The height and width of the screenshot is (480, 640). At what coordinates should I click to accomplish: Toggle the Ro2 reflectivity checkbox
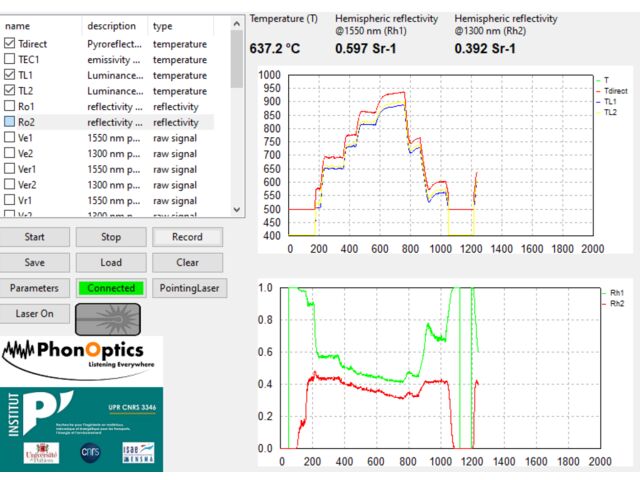[10, 122]
